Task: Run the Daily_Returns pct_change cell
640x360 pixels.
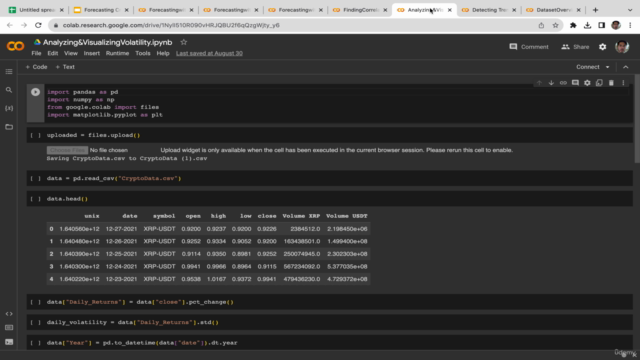Action: click(x=36, y=302)
